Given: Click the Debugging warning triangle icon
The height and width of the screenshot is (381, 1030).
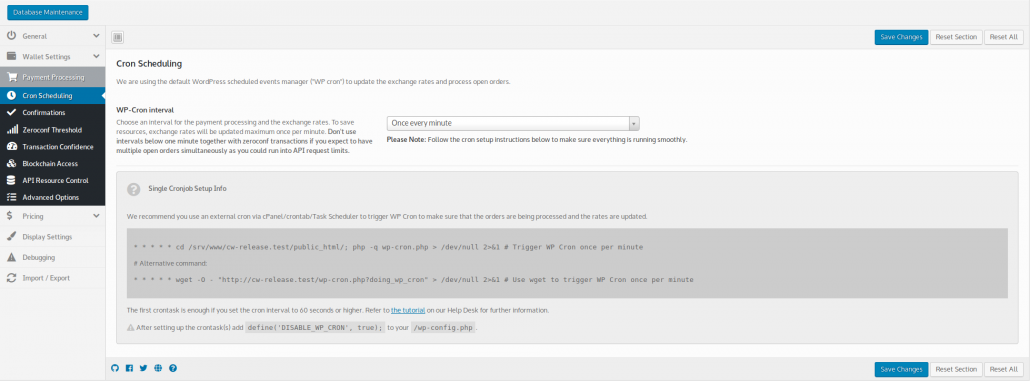Looking at the screenshot, I should point(11,257).
